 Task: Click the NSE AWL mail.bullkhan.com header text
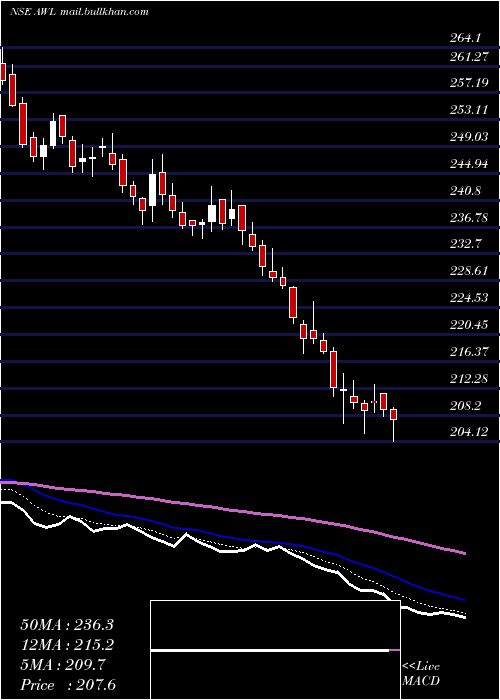(x=79, y=12)
